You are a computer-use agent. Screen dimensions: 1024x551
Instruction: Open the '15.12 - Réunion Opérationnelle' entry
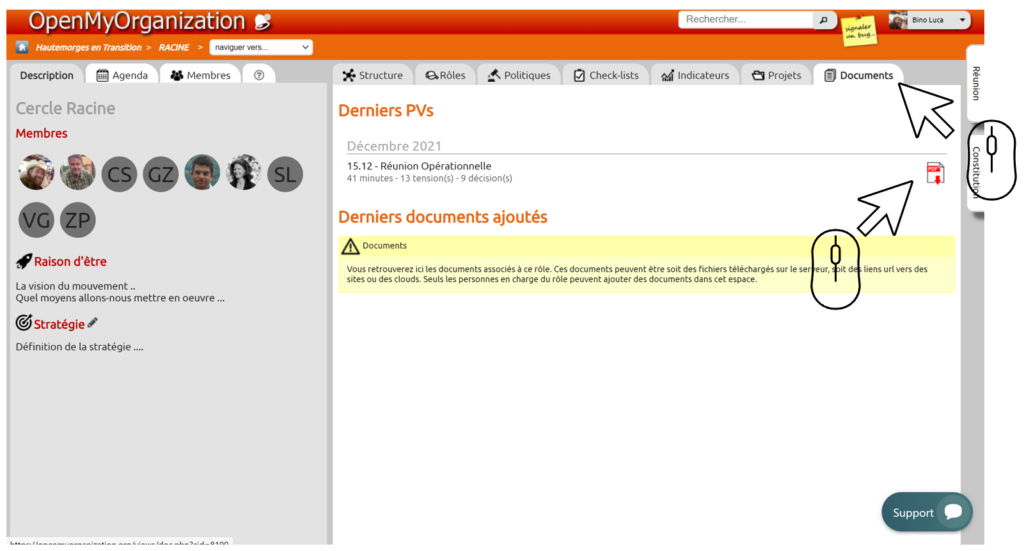pyautogui.click(x=419, y=166)
